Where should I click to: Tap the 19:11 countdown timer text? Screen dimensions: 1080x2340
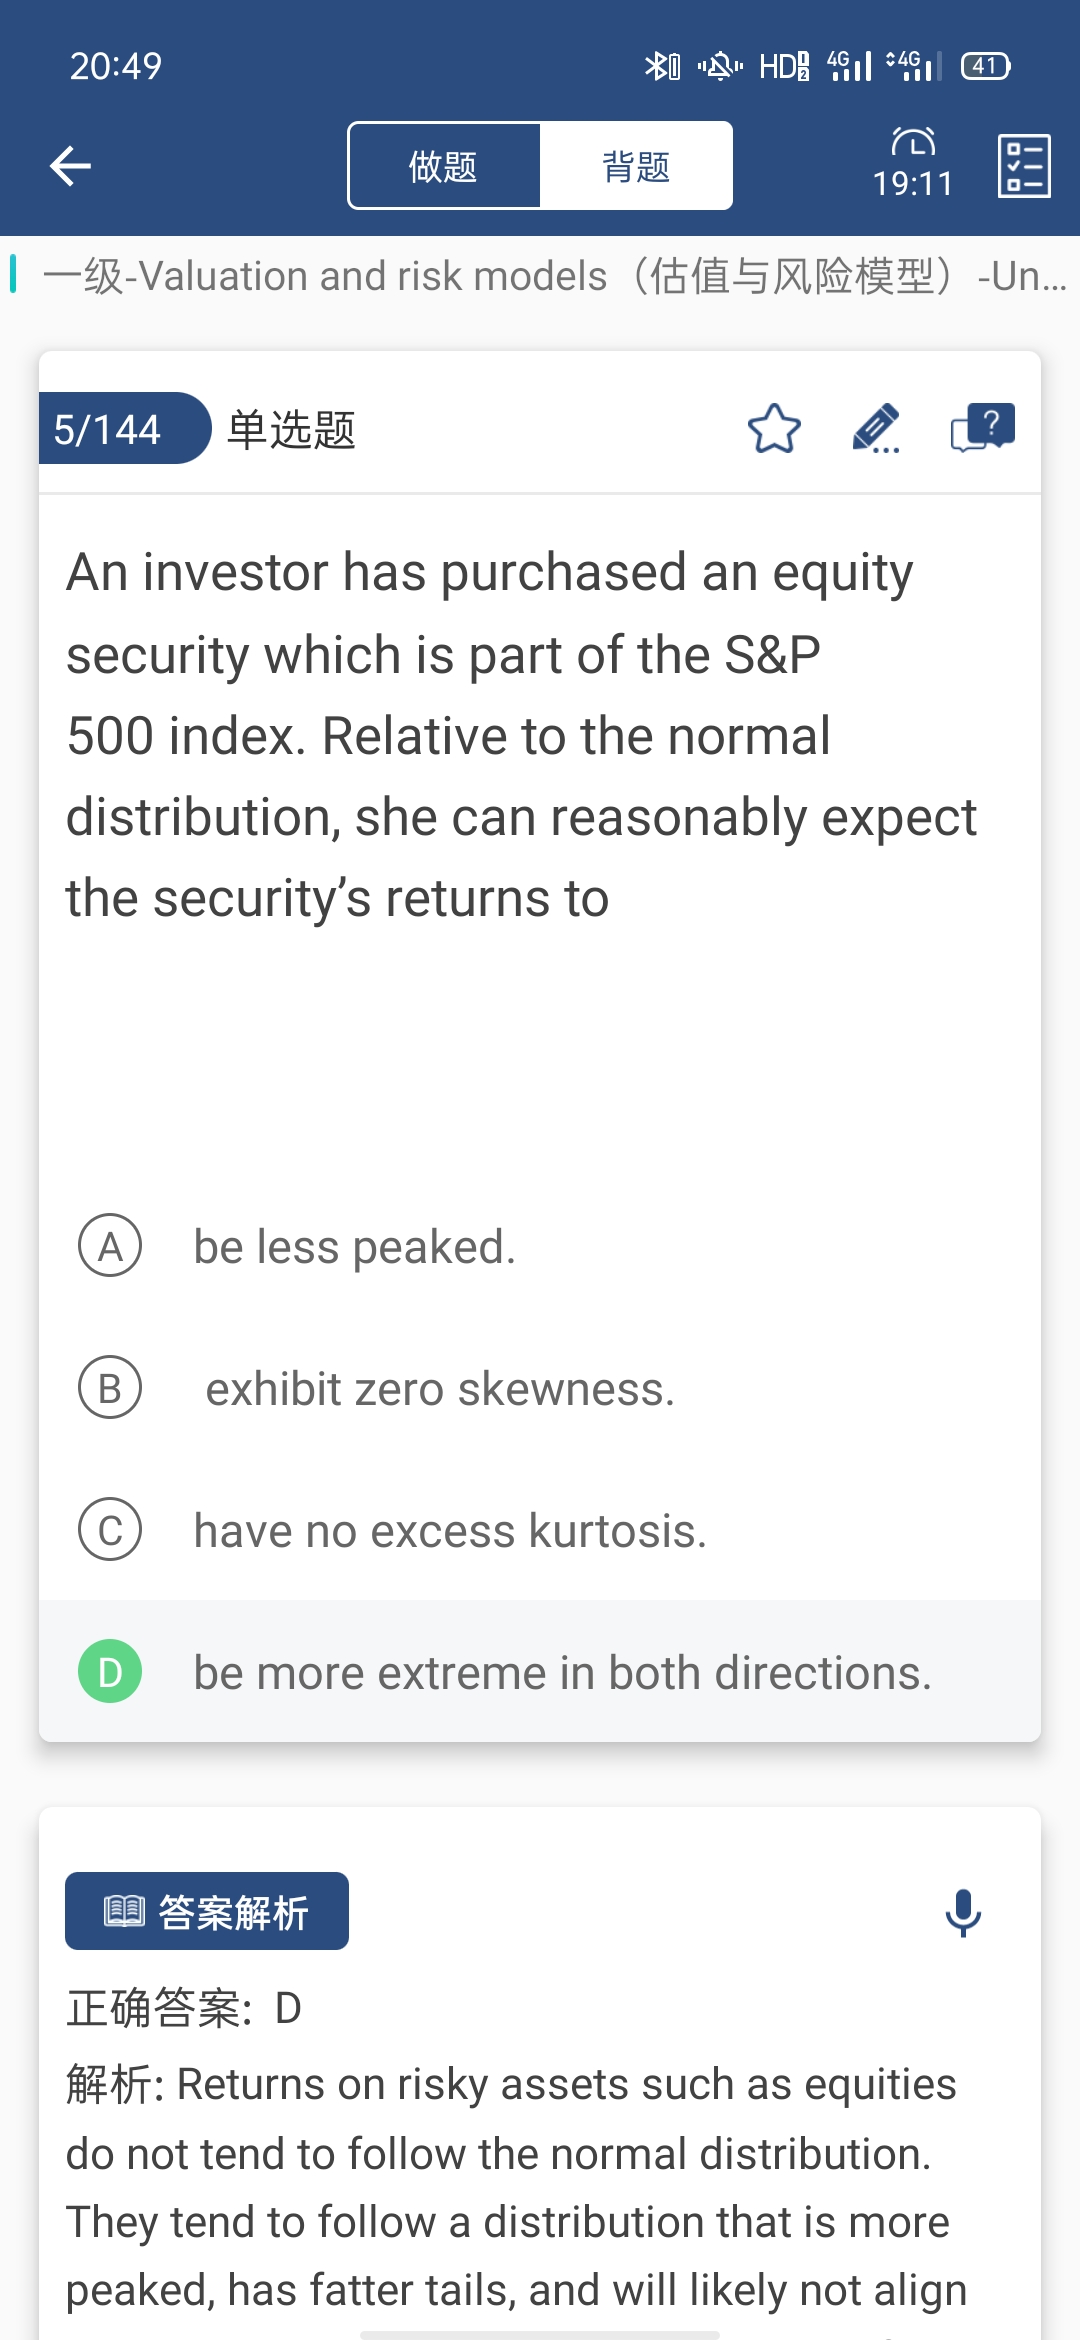coord(913,184)
